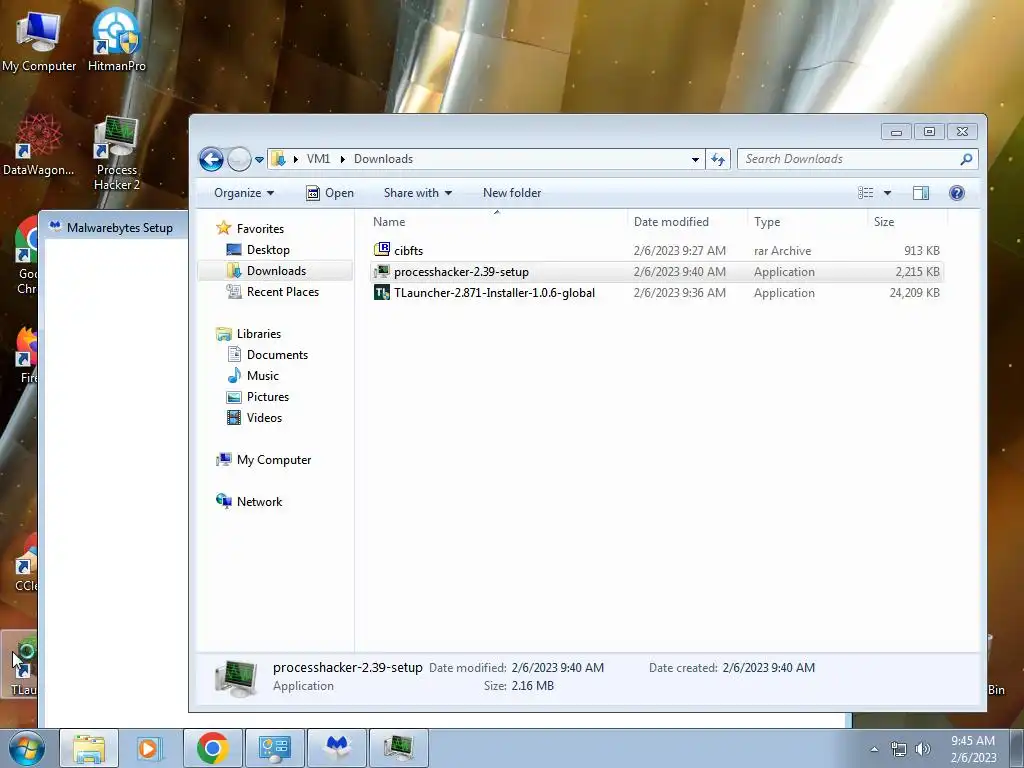Open the Videos library
The height and width of the screenshot is (768, 1024).
(x=254, y=417)
